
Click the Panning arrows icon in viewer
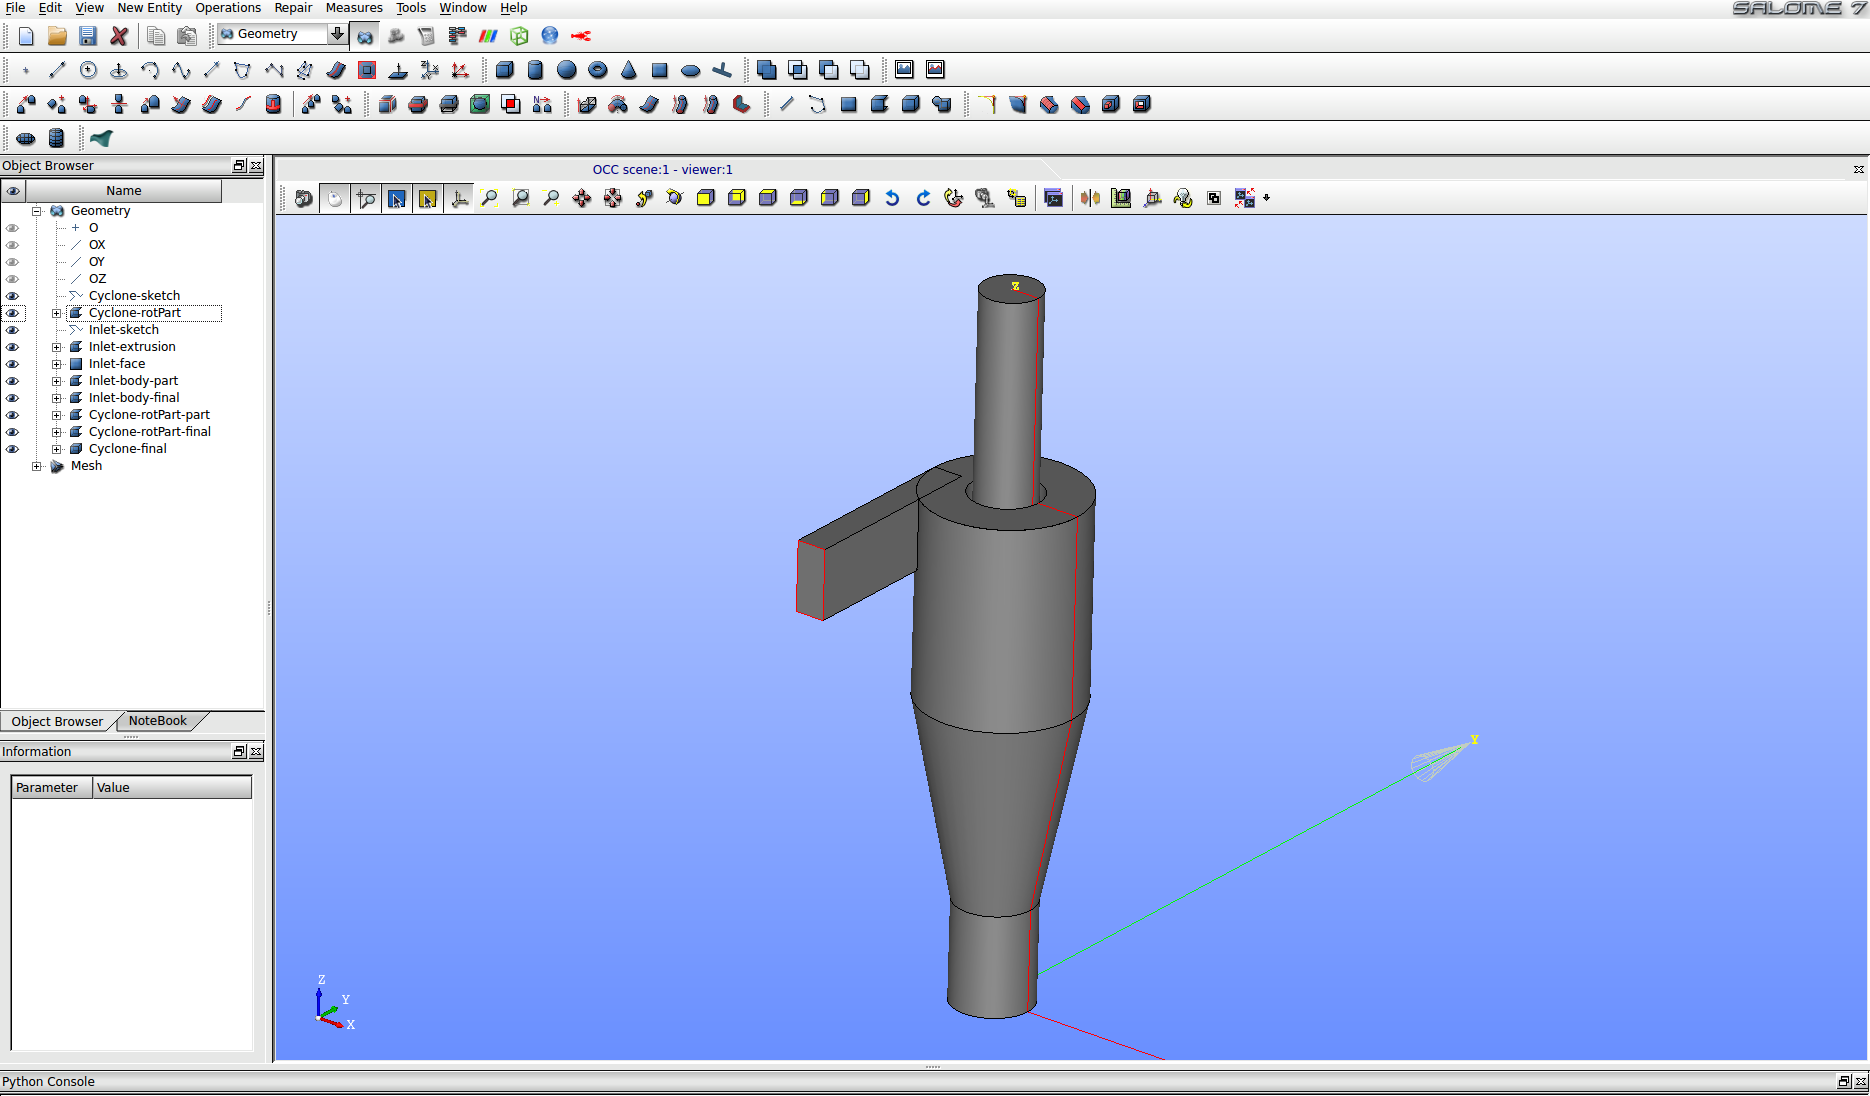coord(582,198)
